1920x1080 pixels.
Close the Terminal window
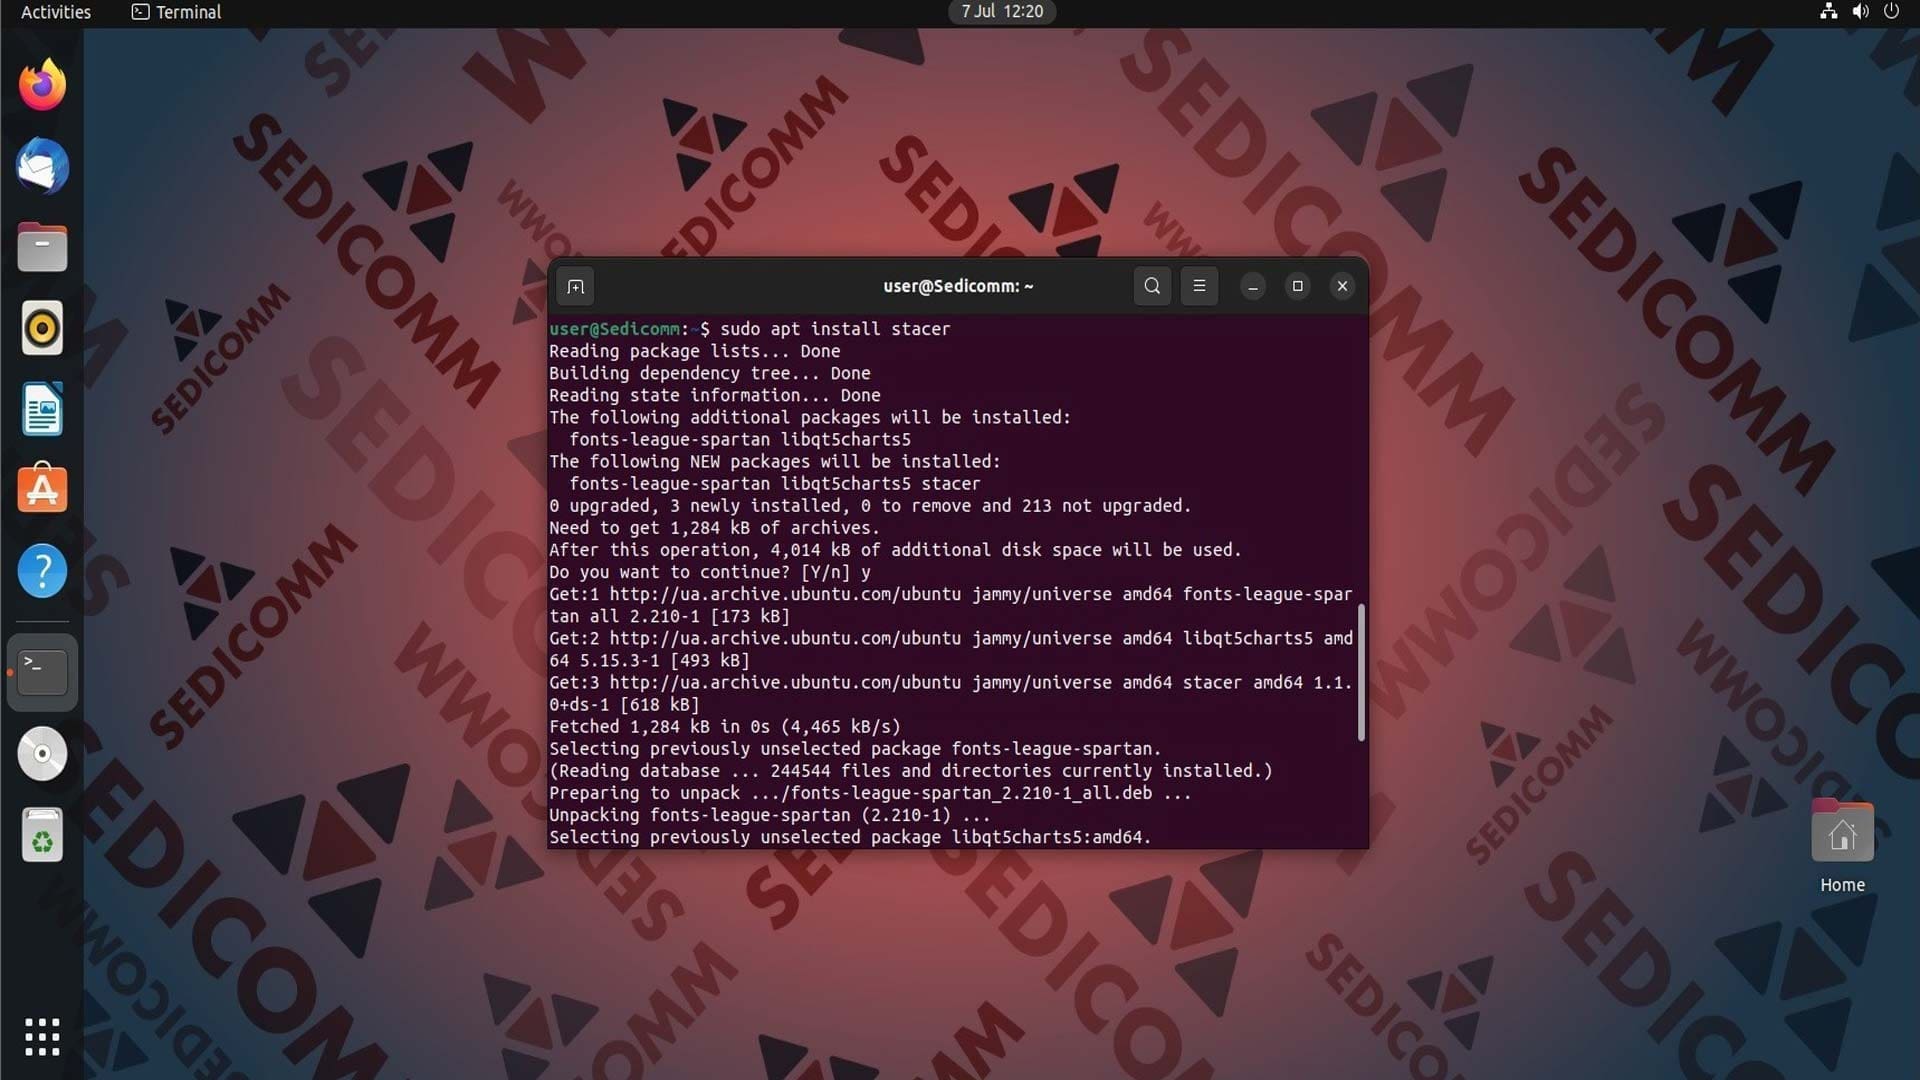tap(1342, 286)
